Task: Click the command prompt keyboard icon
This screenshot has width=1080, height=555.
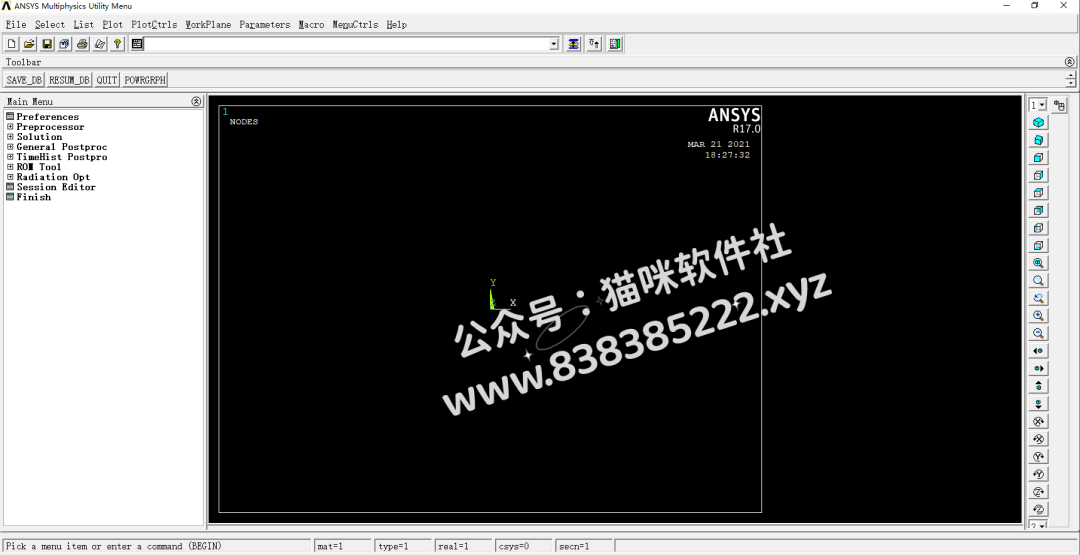Action: [x=136, y=44]
